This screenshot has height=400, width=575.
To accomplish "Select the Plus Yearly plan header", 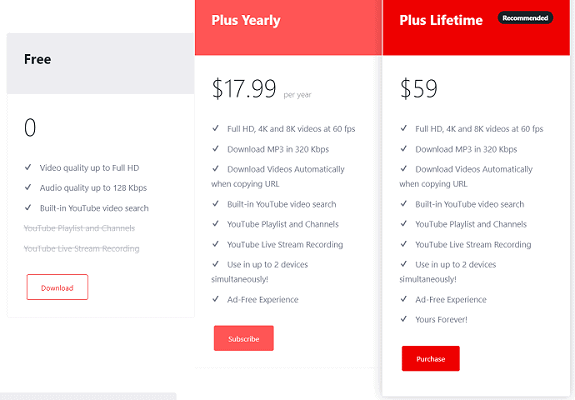I will tap(288, 27).
